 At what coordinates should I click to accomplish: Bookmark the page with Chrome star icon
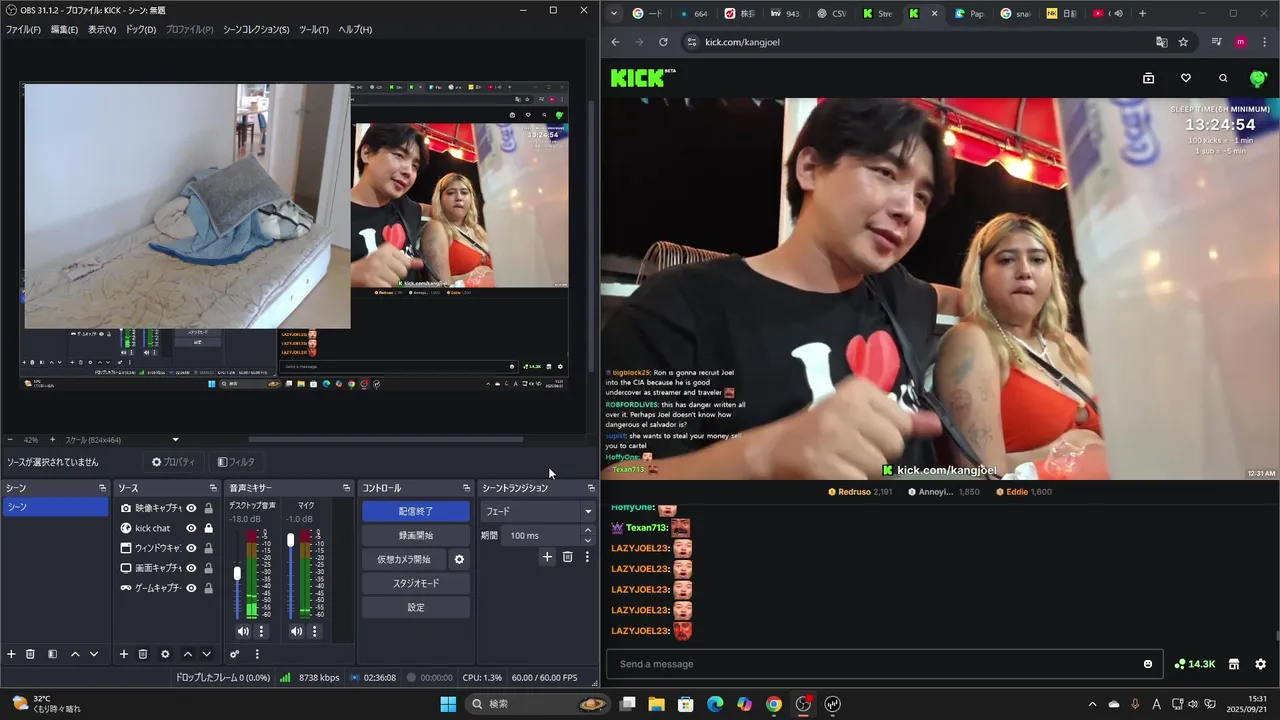[1183, 42]
